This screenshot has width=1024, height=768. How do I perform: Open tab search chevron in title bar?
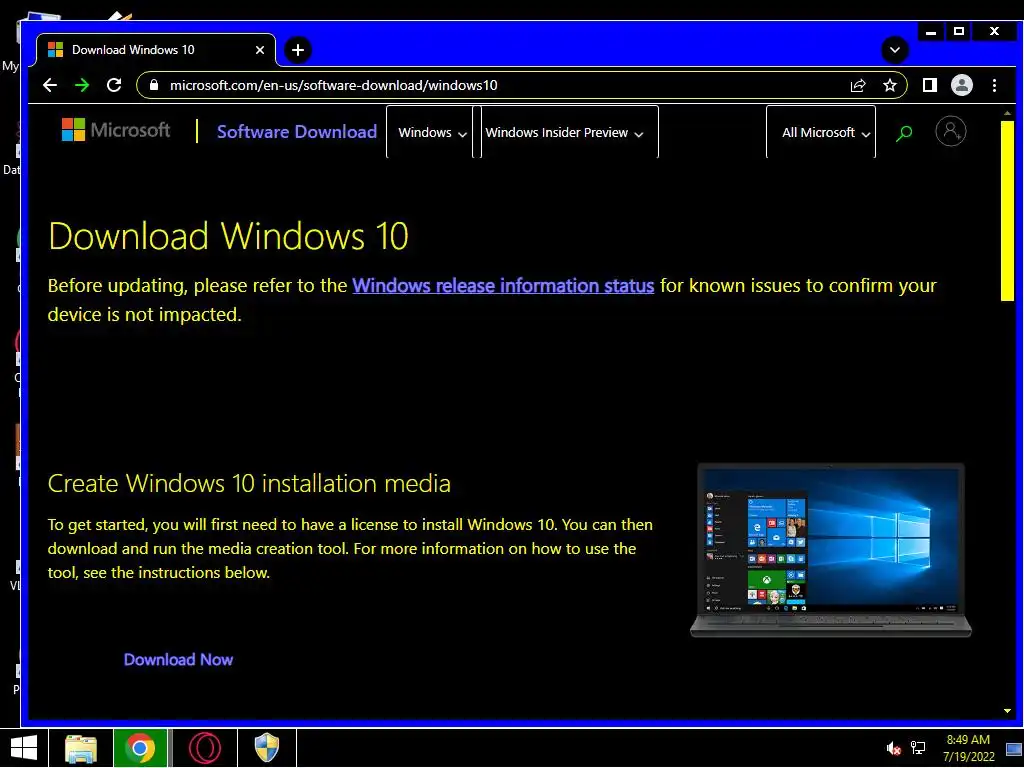pos(895,50)
